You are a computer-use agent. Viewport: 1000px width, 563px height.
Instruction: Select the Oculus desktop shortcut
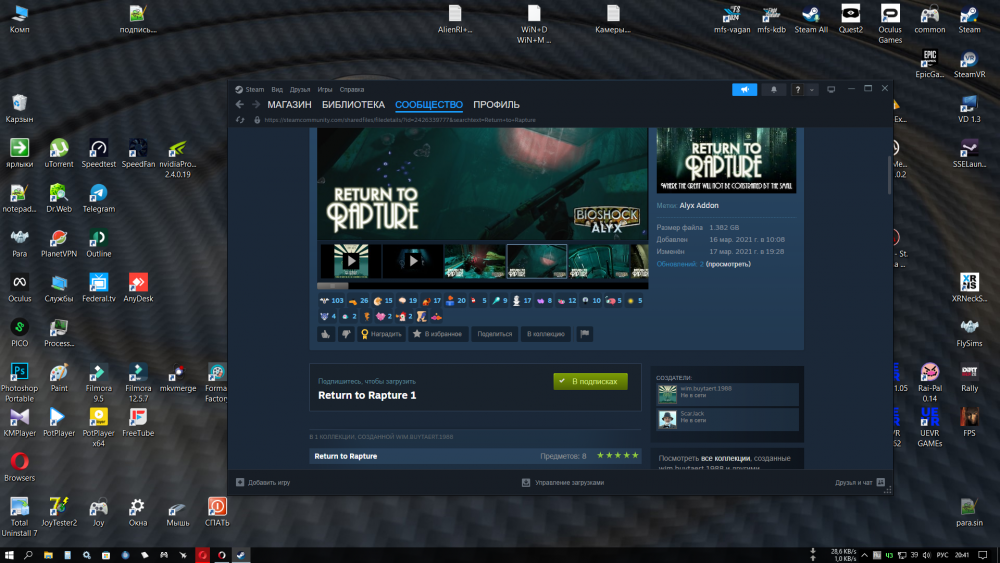19,288
